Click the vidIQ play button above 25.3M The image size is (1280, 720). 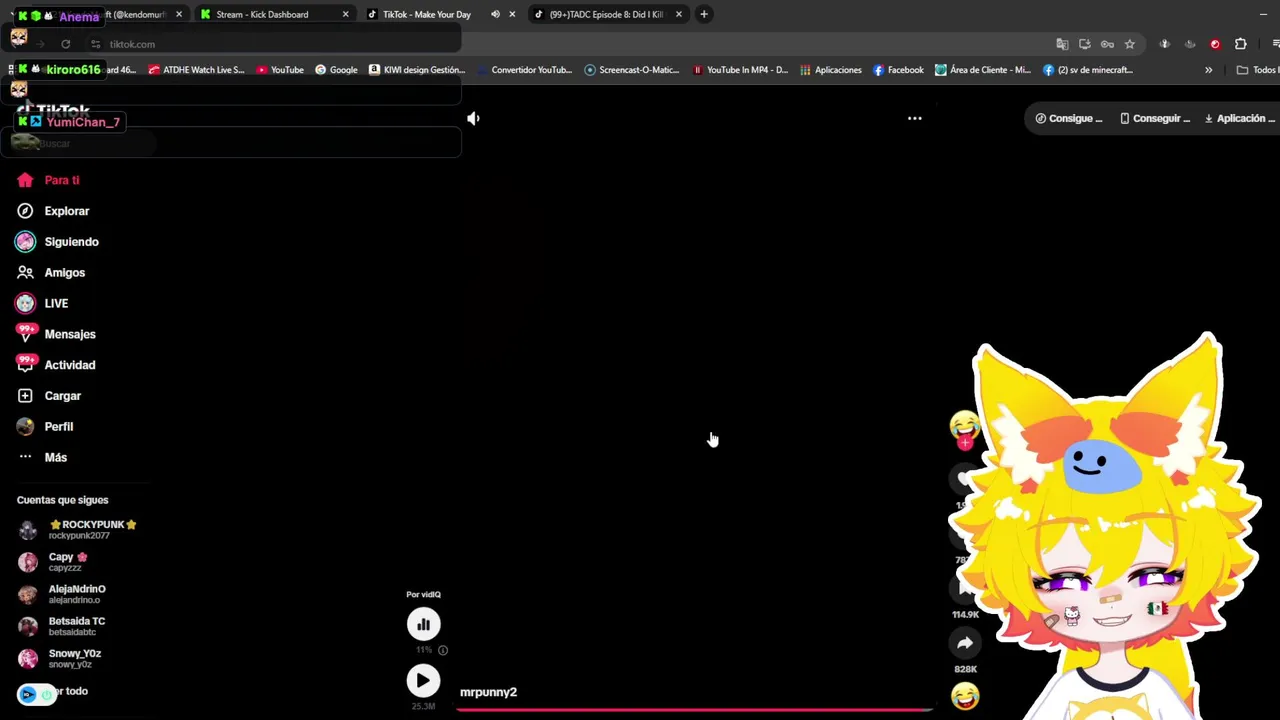423,681
